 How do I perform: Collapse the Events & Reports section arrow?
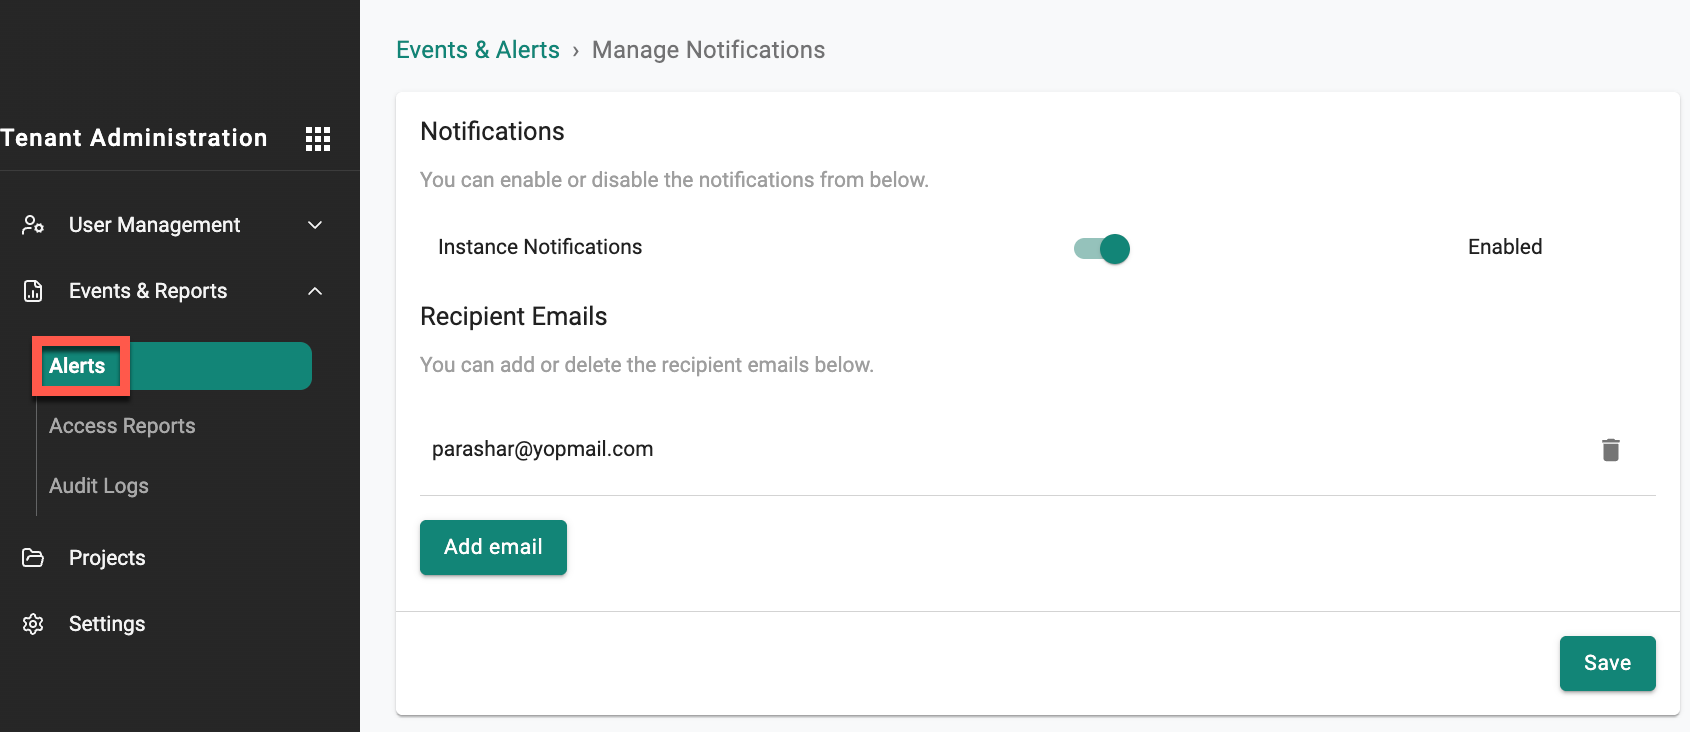coord(315,291)
